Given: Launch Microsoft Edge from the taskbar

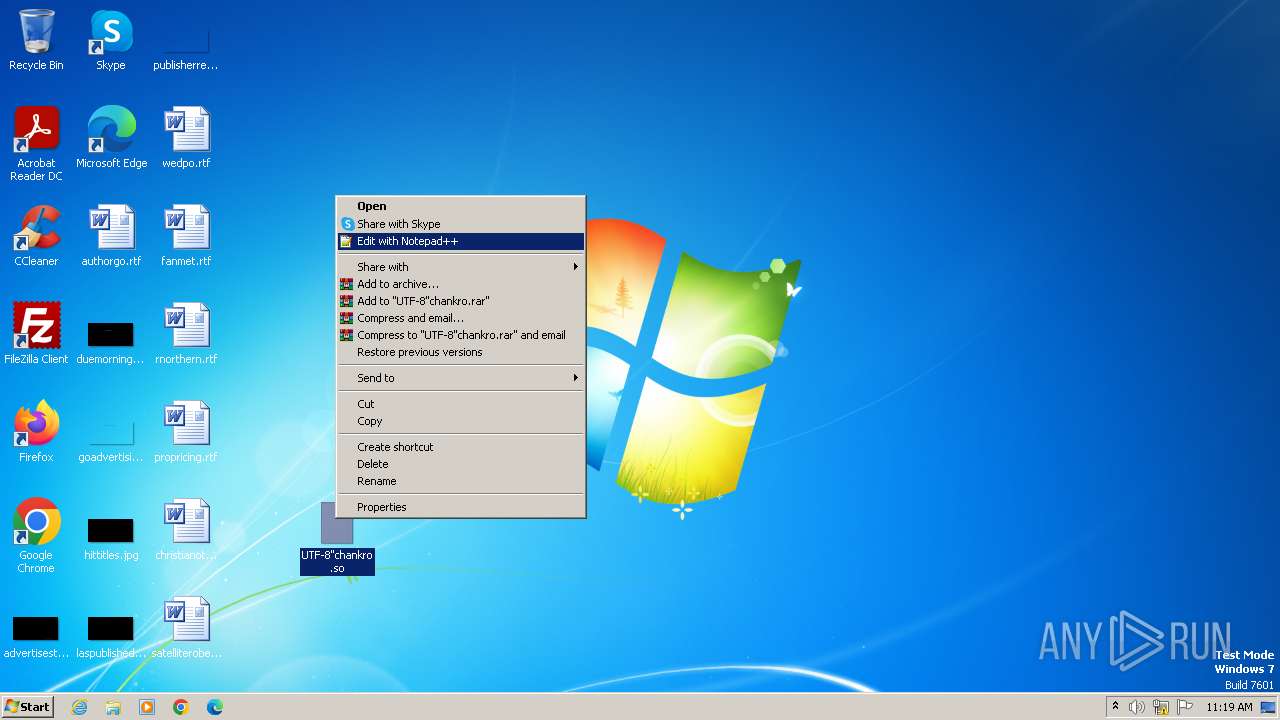Looking at the screenshot, I should click(215, 707).
